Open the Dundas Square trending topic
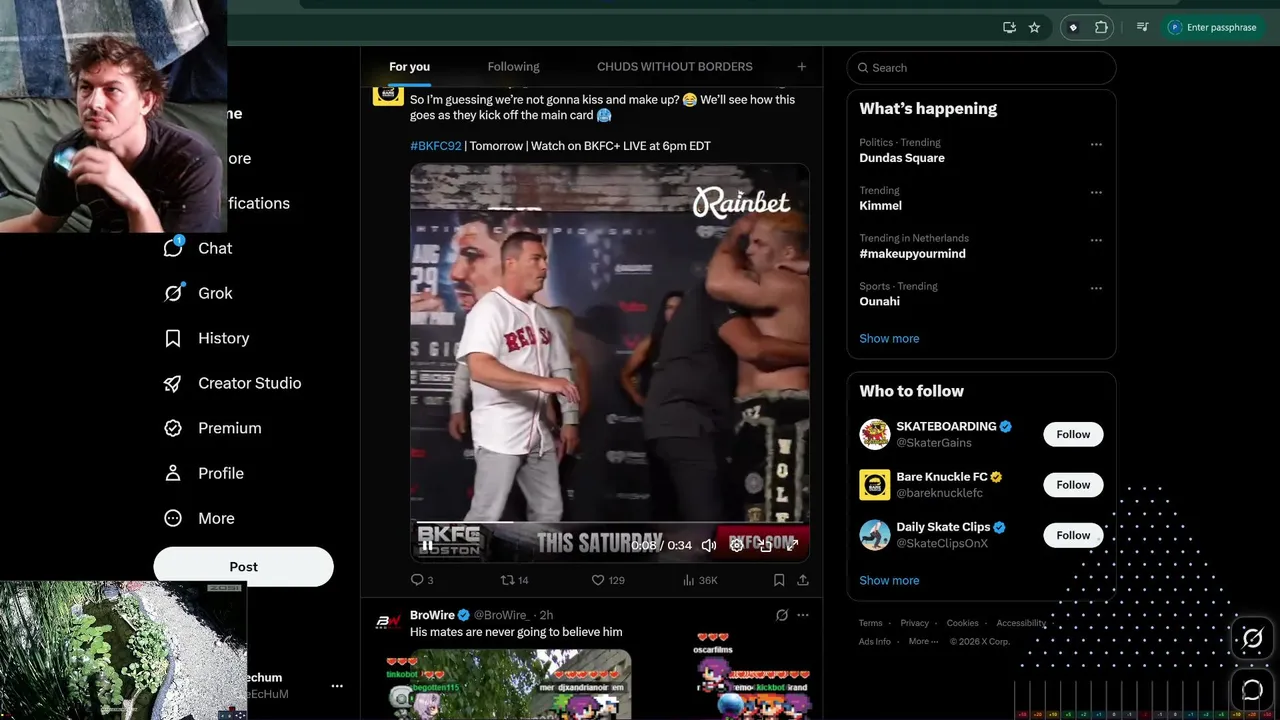Image resolution: width=1280 pixels, height=720 pixels. [x=902, y=158]
